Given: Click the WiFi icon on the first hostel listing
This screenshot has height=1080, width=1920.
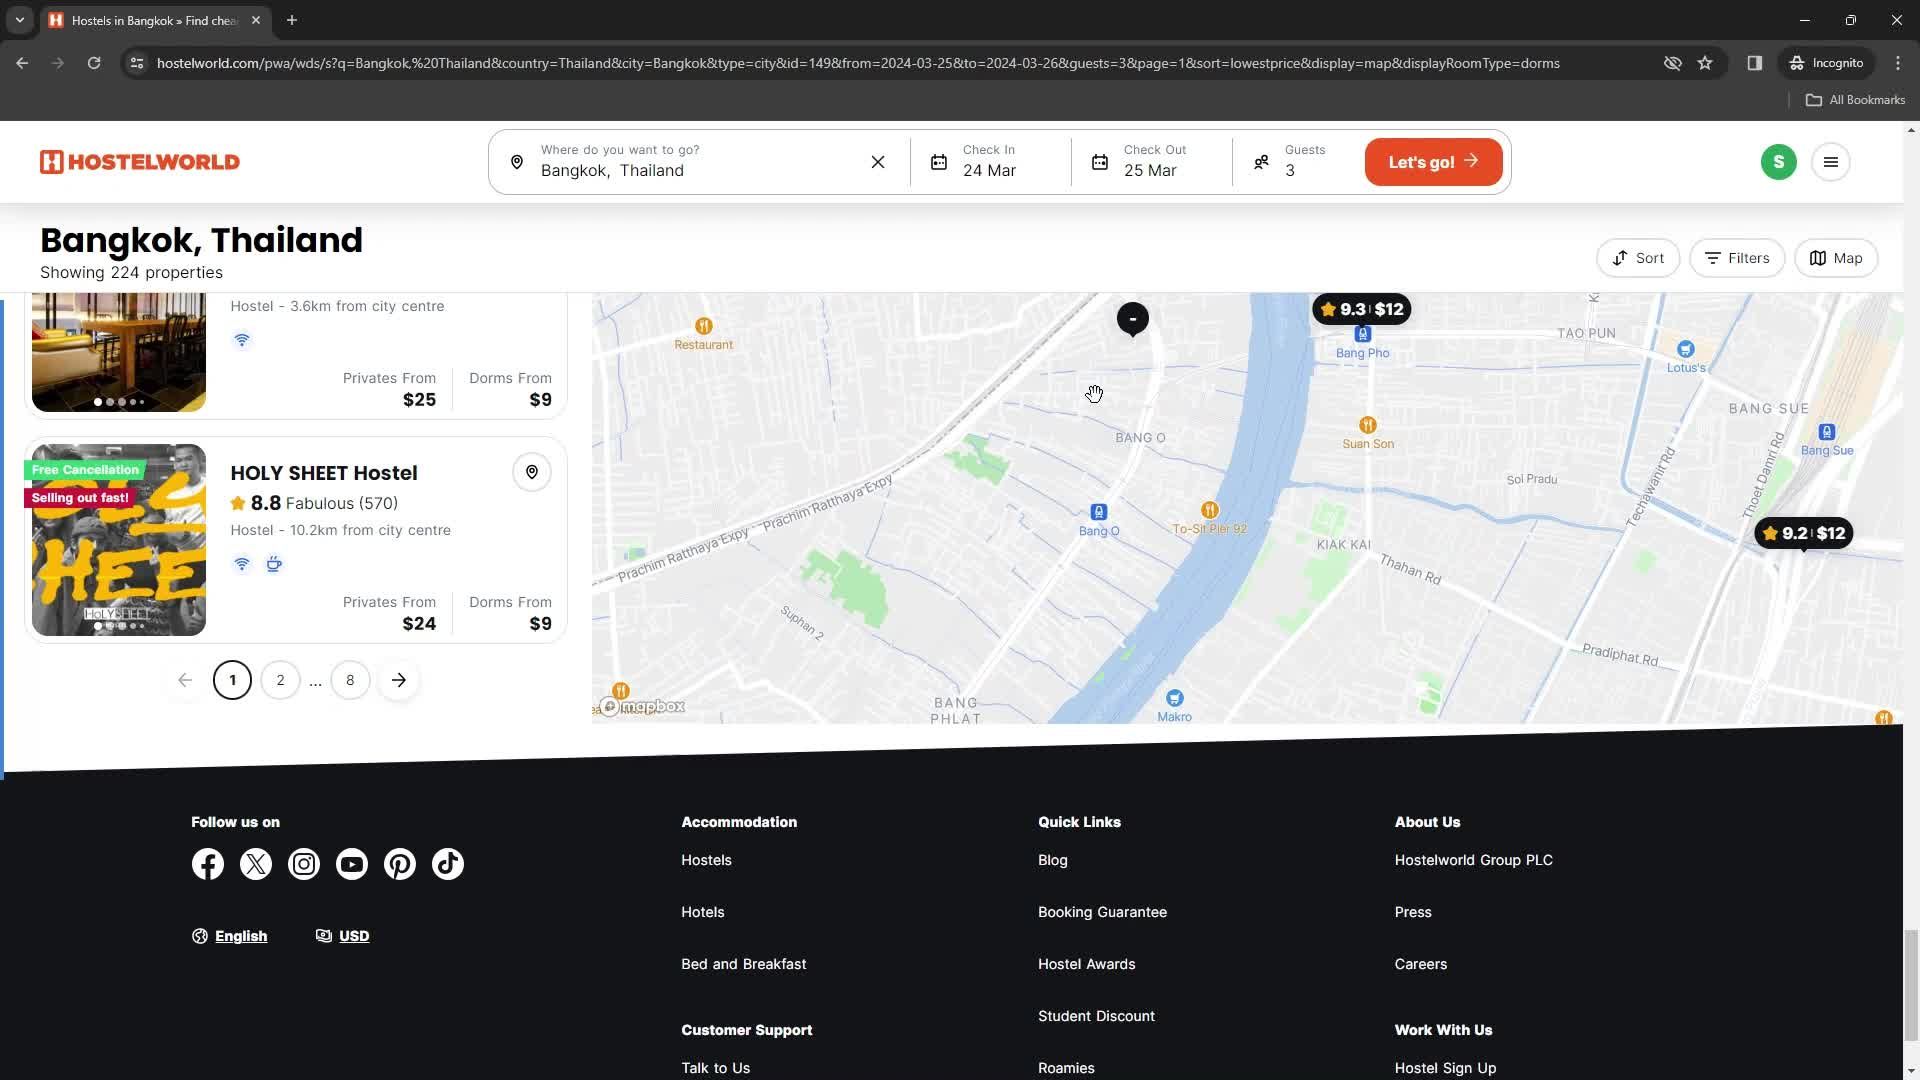Looking at the screenshot, I should coord(241,339).
